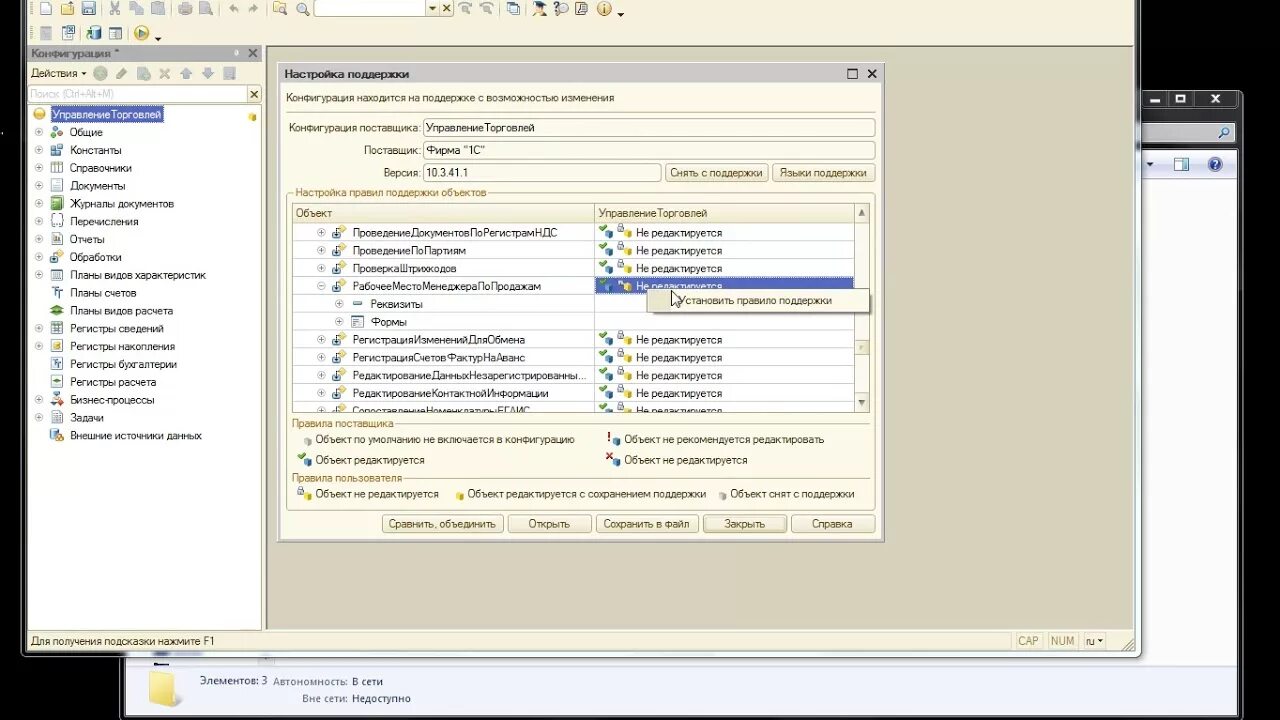Choose Установить правило поддержки from context menu
This screenshot has width=1280, height=720.
coord(758,300)
